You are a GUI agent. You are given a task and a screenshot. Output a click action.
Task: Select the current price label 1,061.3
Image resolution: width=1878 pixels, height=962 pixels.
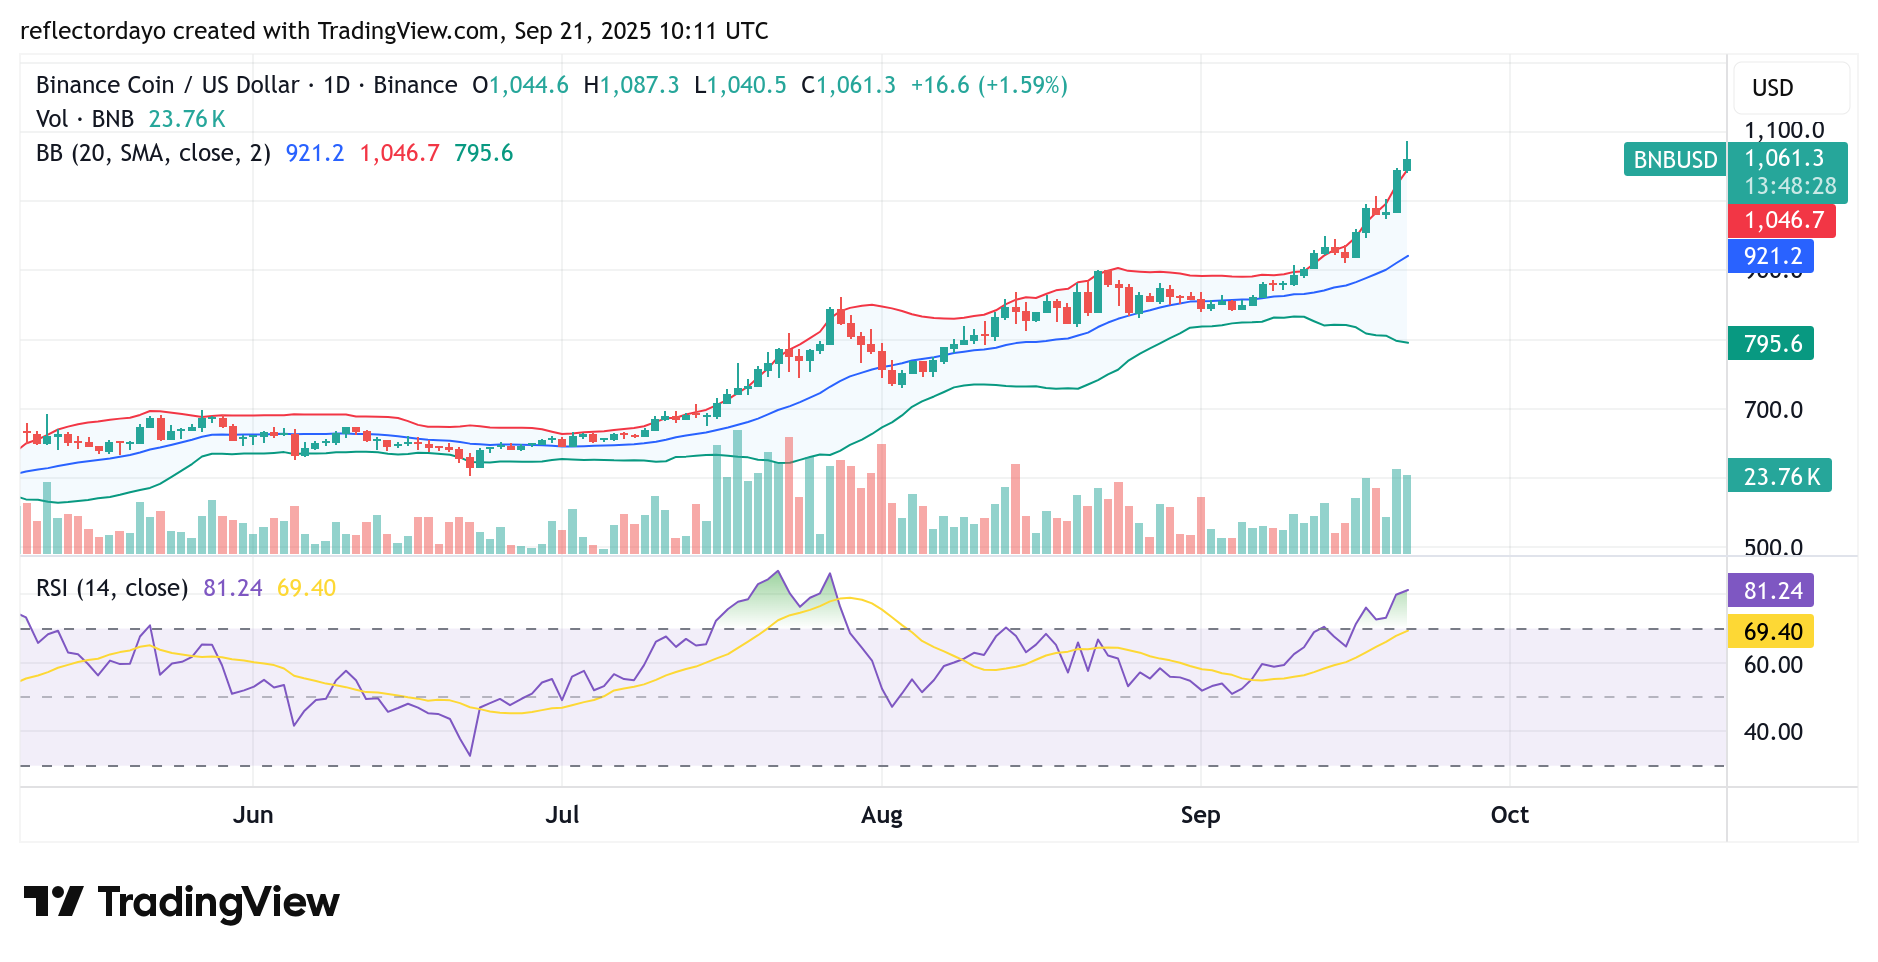click(1785, 158)
